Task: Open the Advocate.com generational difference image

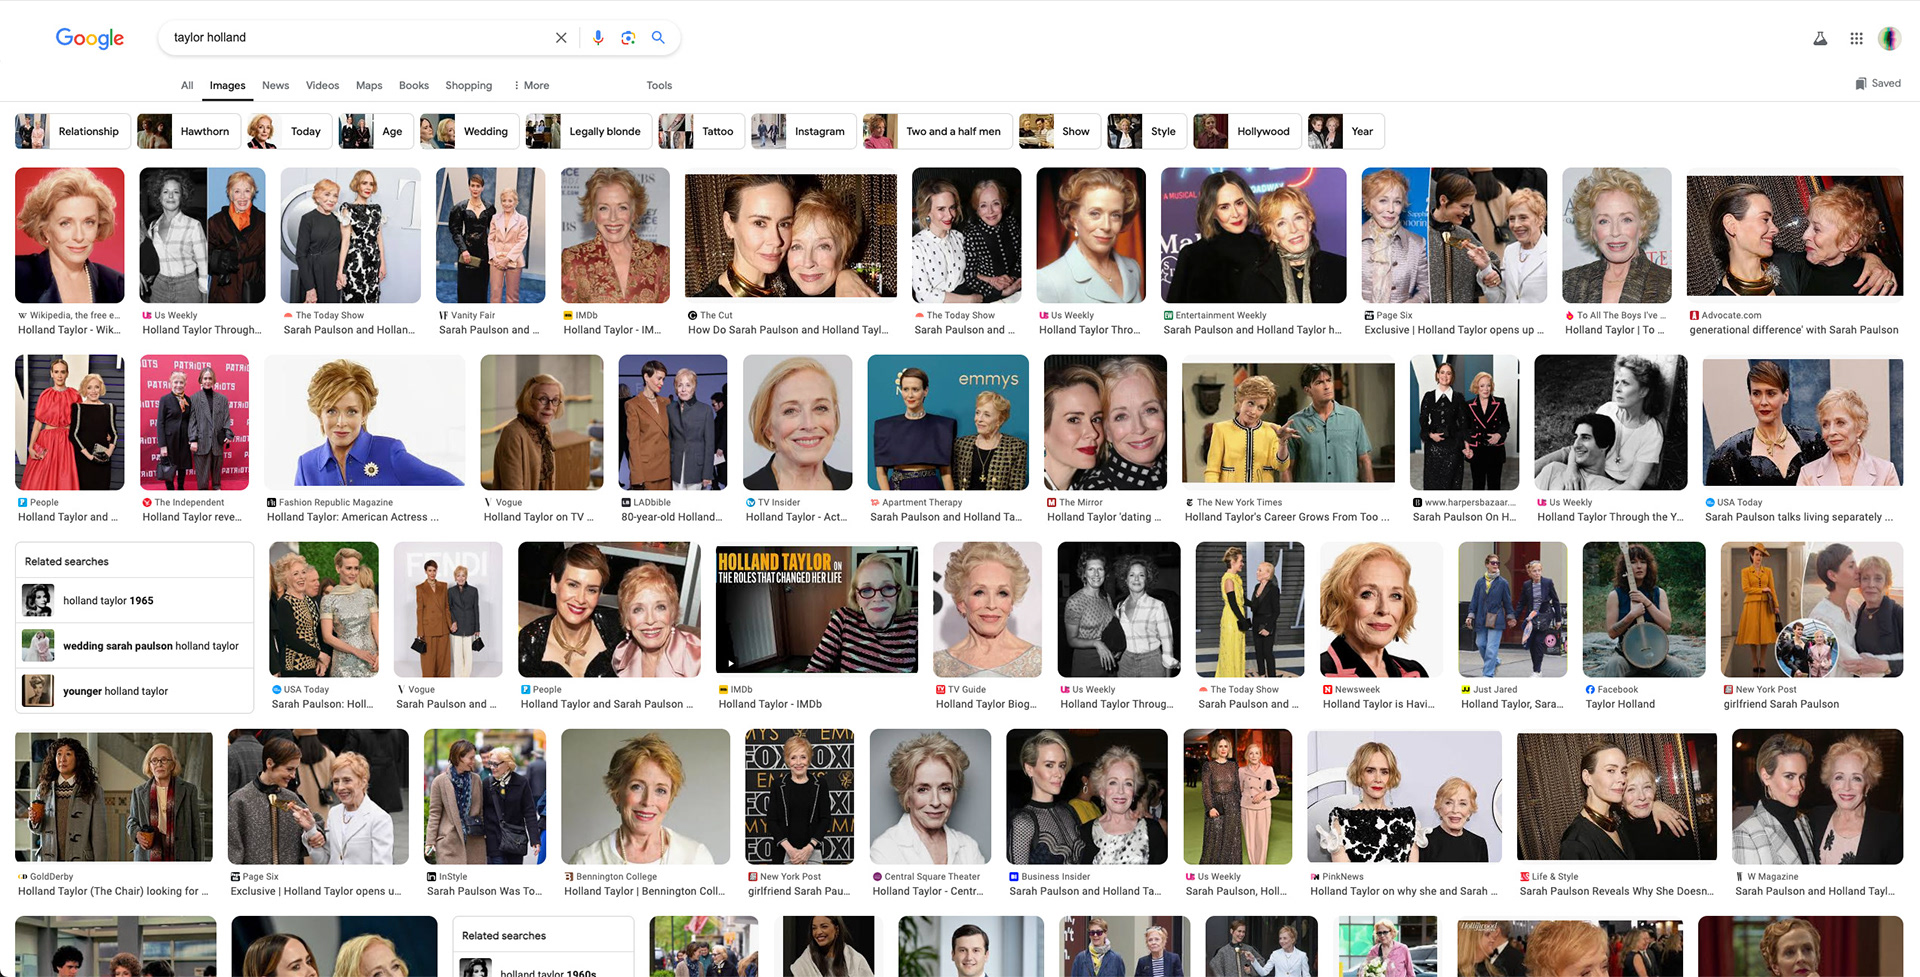Action: 1794,235
